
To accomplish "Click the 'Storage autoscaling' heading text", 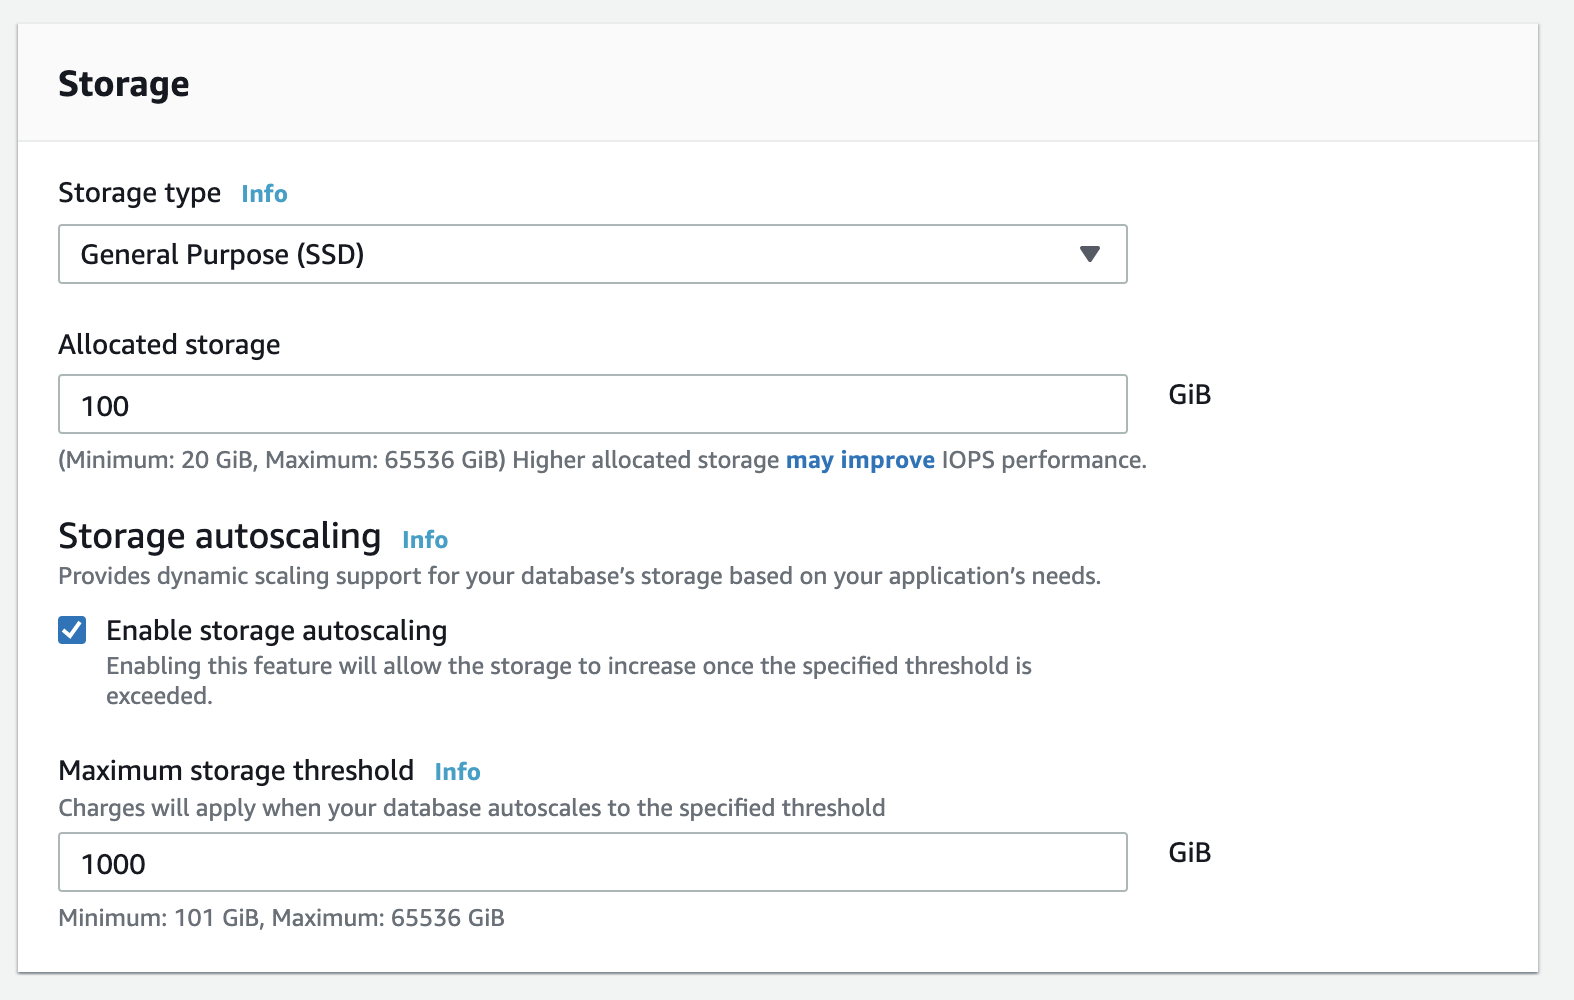I will [219, 536].
